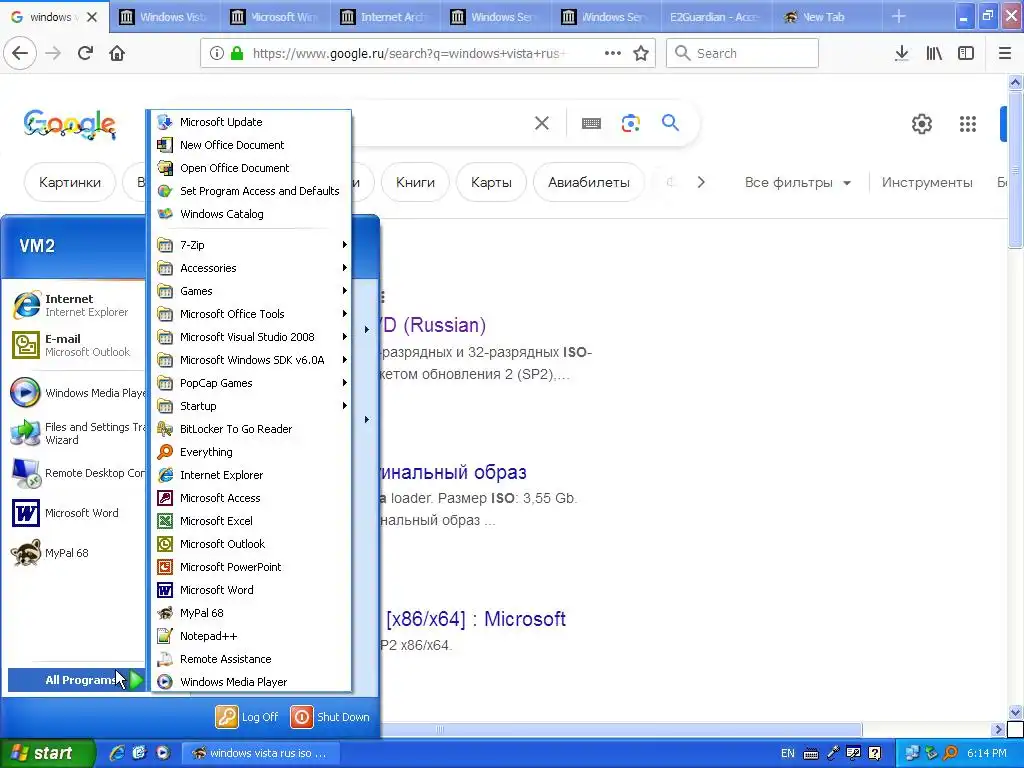This screenshot has width=1024, height=768.
Task: Open a new browser tab with plus
Action: coord(899,17)
